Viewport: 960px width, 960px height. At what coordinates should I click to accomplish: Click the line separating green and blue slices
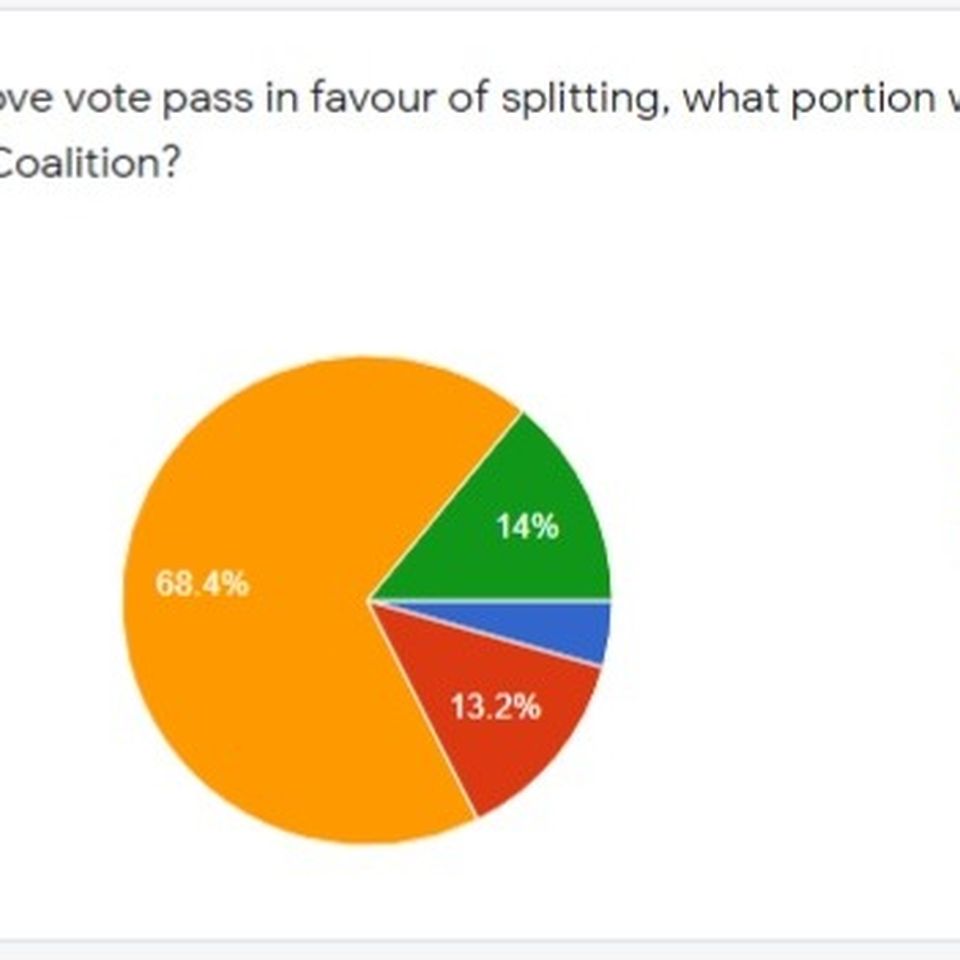tap(490, 601)
